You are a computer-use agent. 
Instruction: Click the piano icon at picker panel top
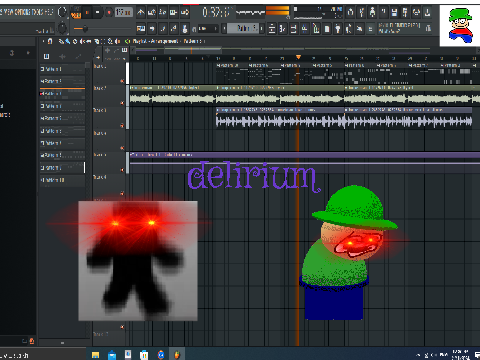47,56
